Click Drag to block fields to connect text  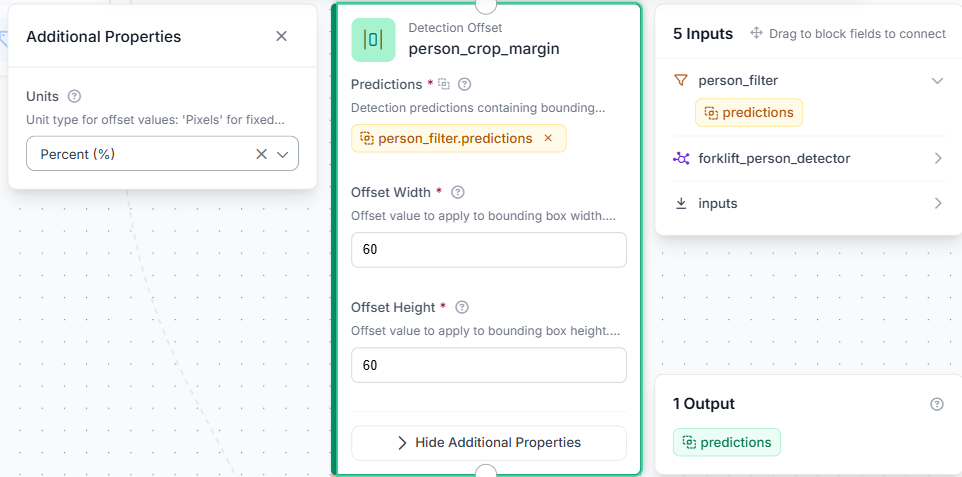[858, 34]
